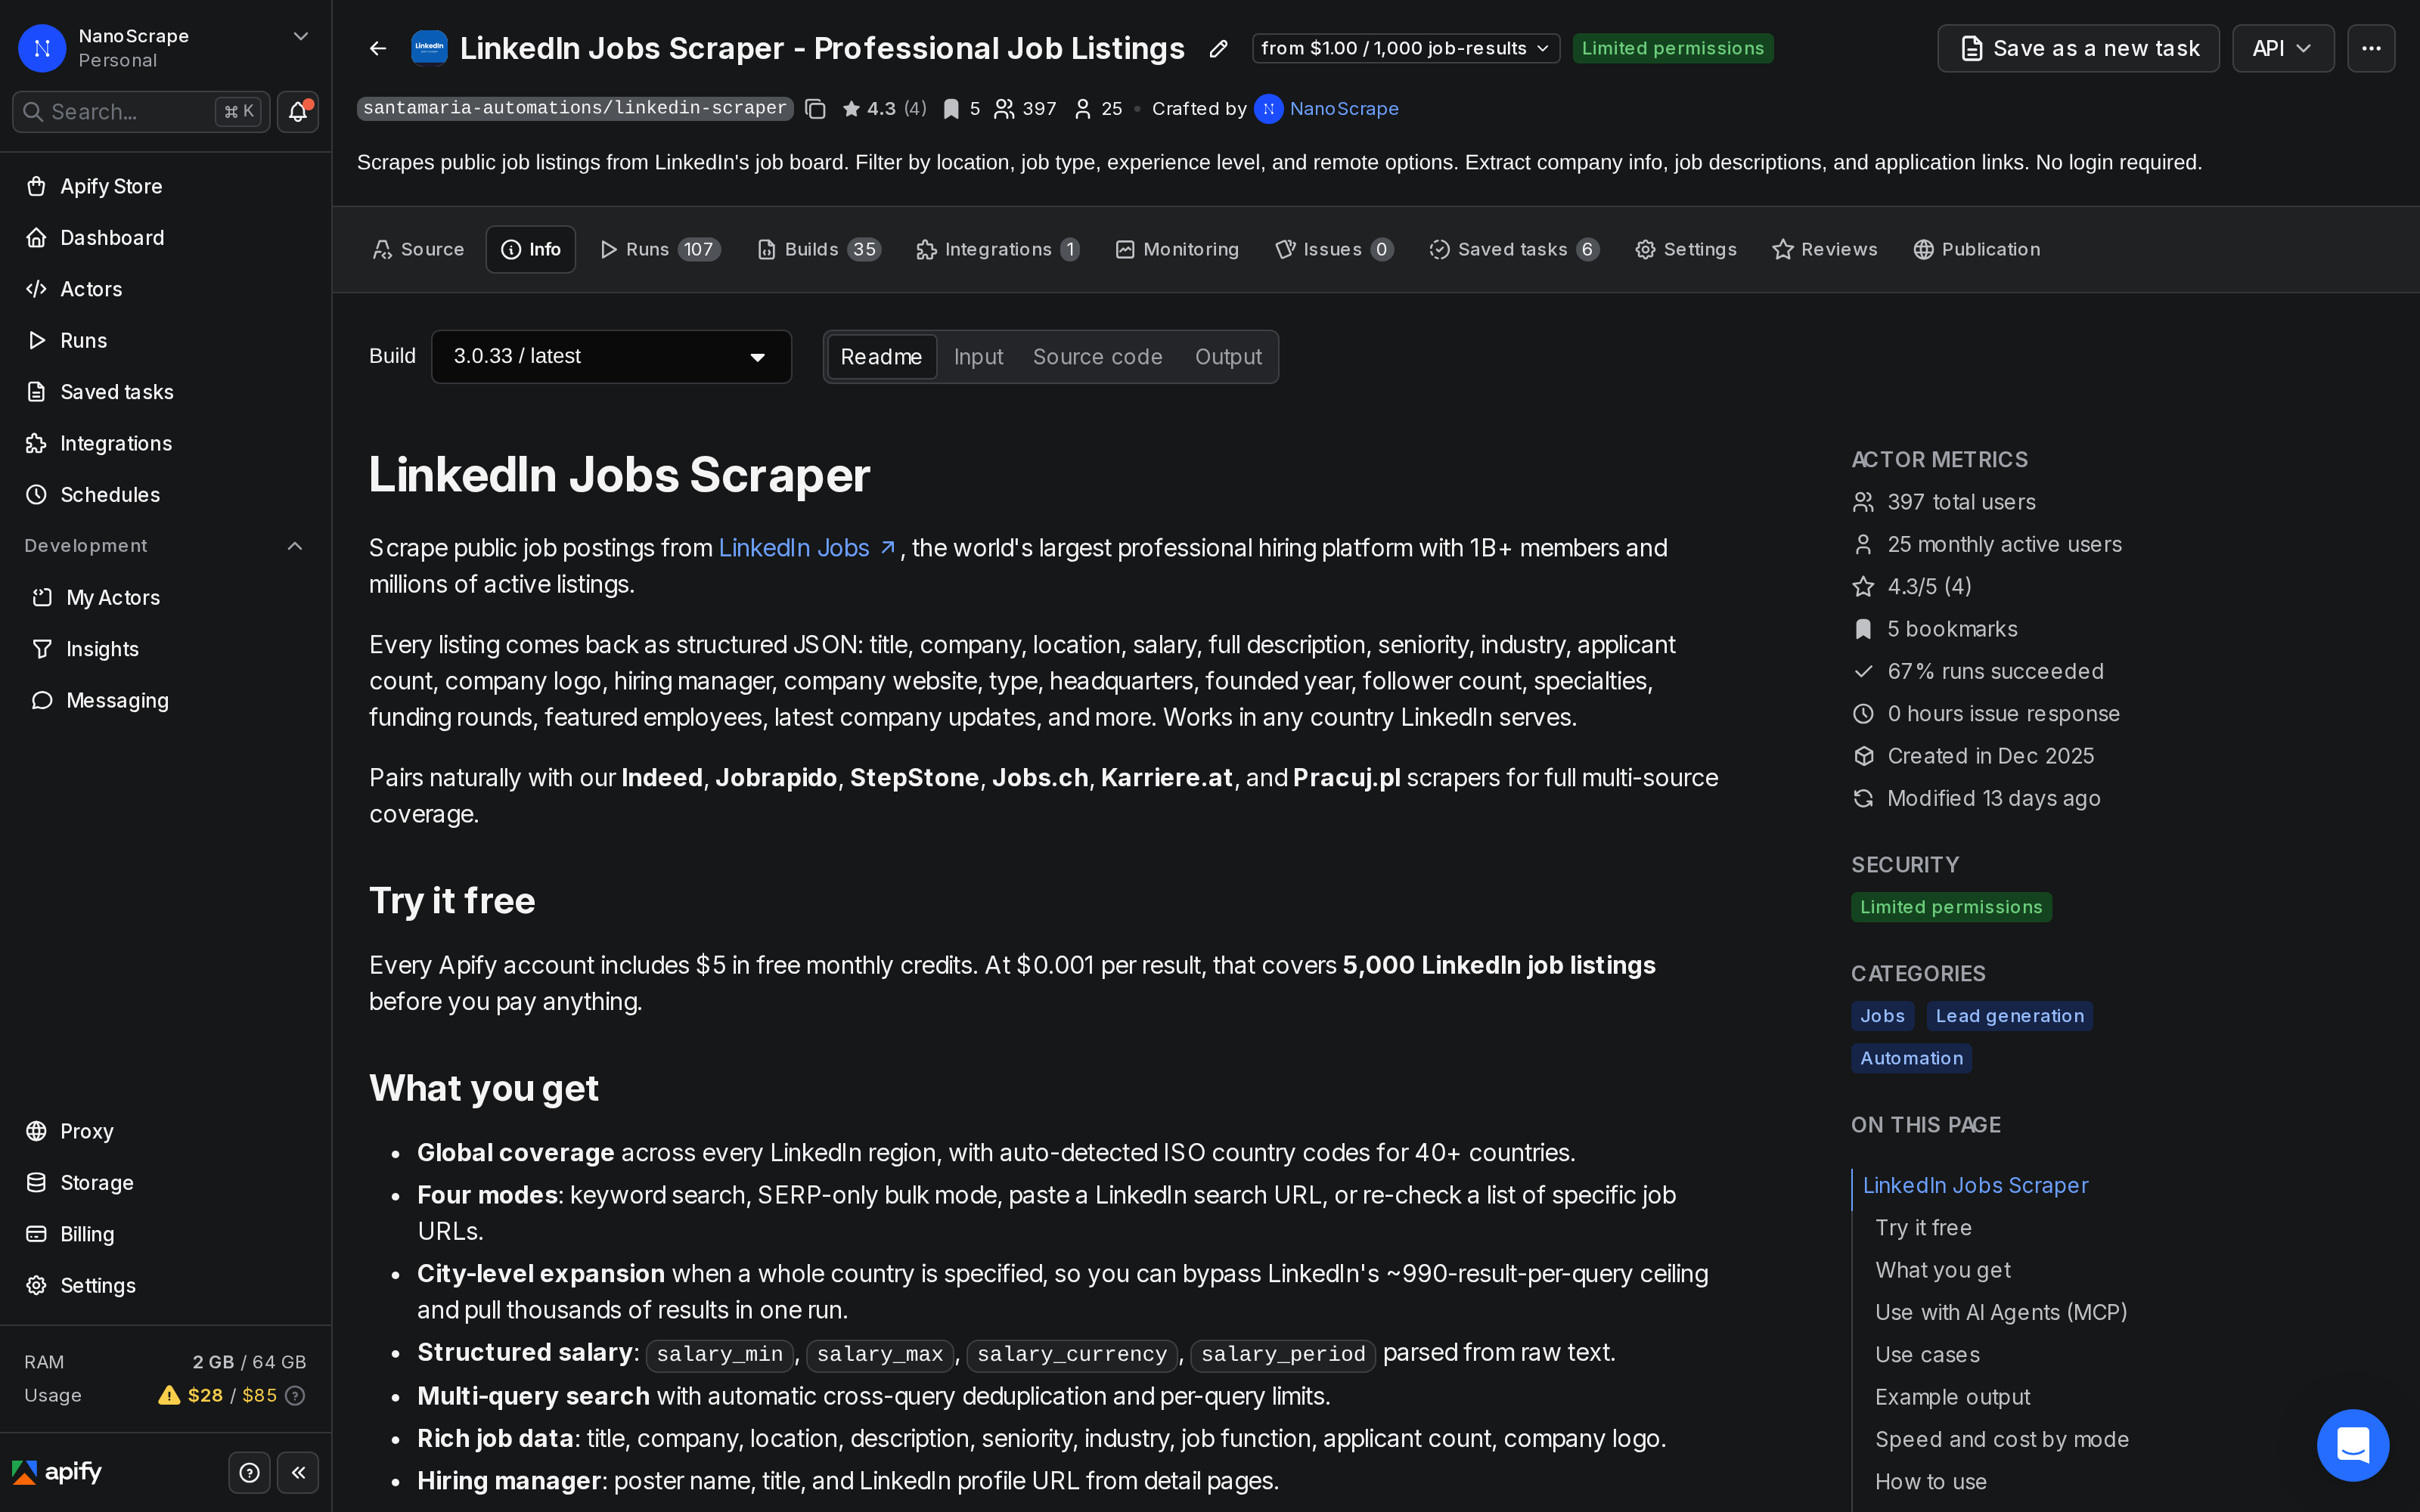2420x1512 pixels.
Task: Select the Output view
Action: 1228,357
